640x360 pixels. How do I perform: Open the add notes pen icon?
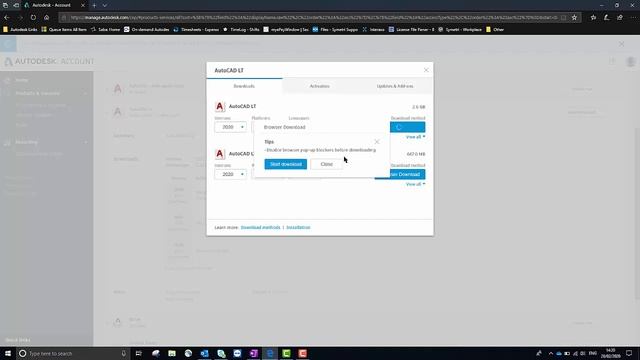tap(607, 17)
